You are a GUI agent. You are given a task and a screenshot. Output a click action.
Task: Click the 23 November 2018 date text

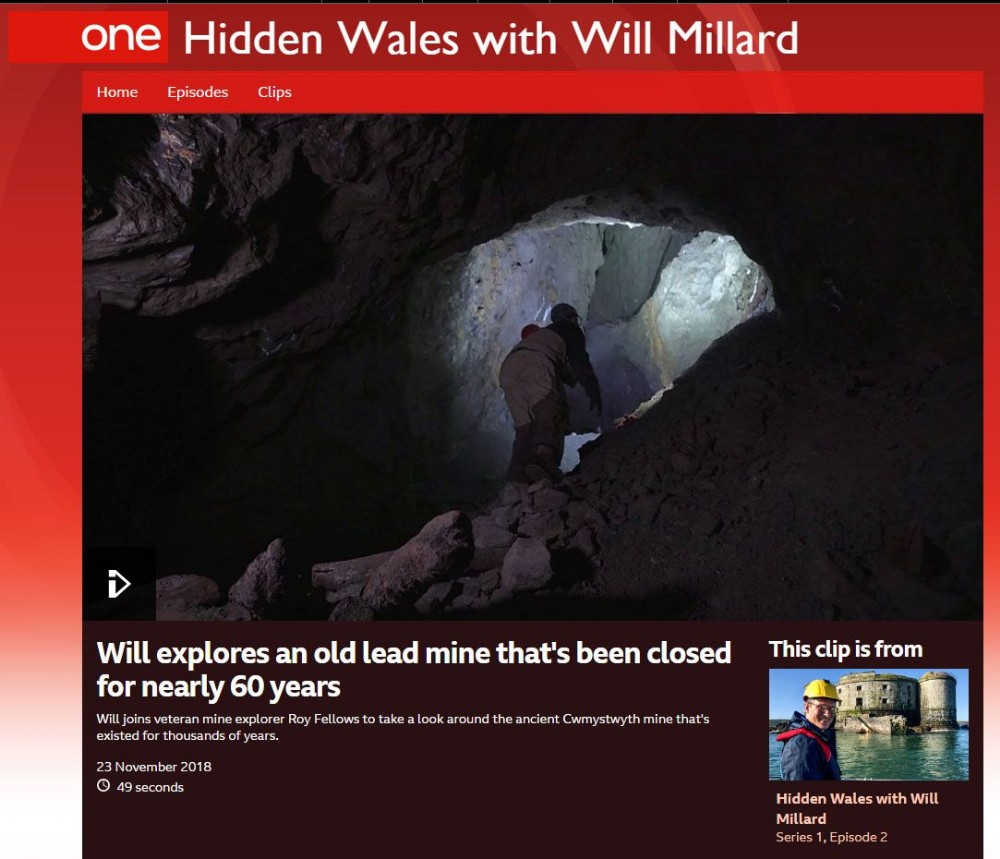pos(154,767)
